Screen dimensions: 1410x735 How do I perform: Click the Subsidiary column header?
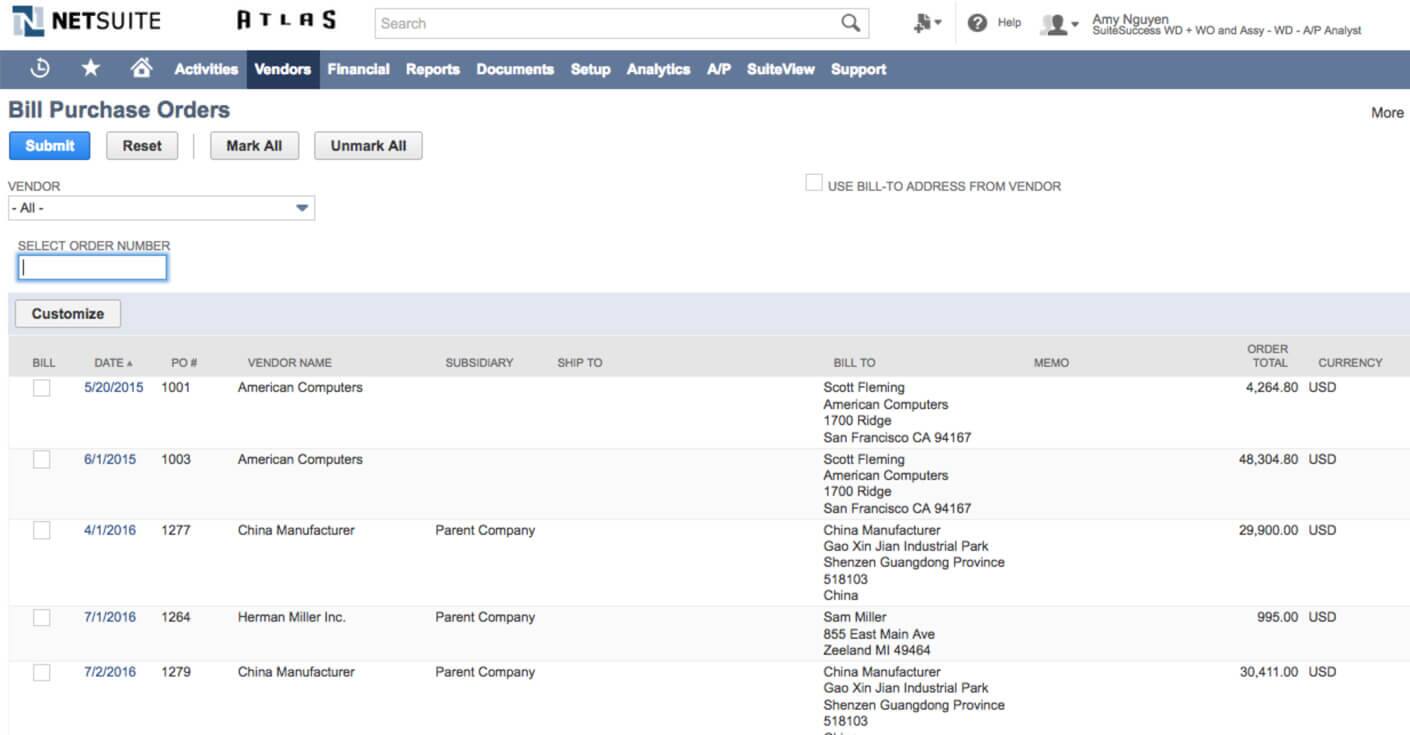479,363
